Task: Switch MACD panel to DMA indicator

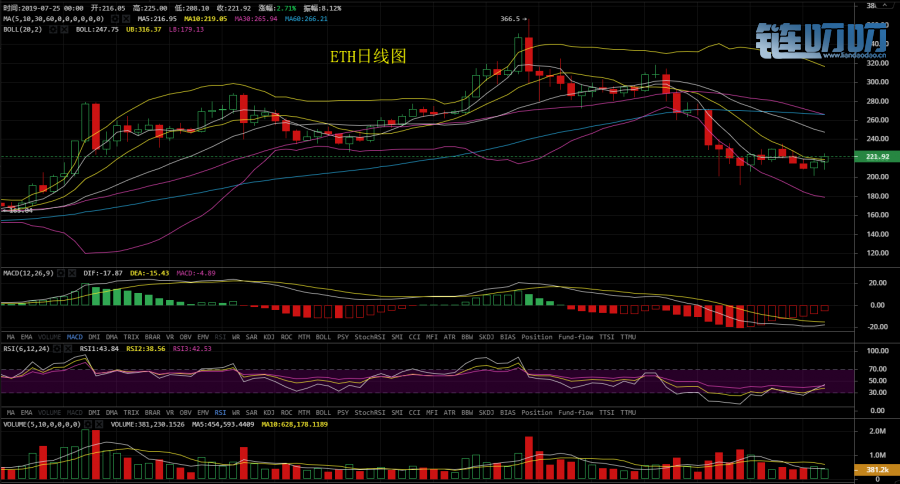Action: pyautogui.click(x=112, y=337)
